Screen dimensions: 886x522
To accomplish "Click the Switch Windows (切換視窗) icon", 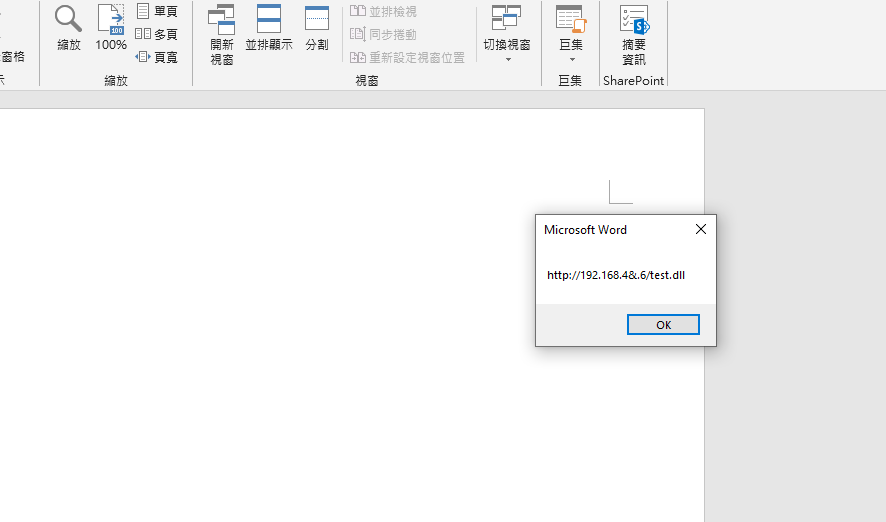I will tap(506, 18).
